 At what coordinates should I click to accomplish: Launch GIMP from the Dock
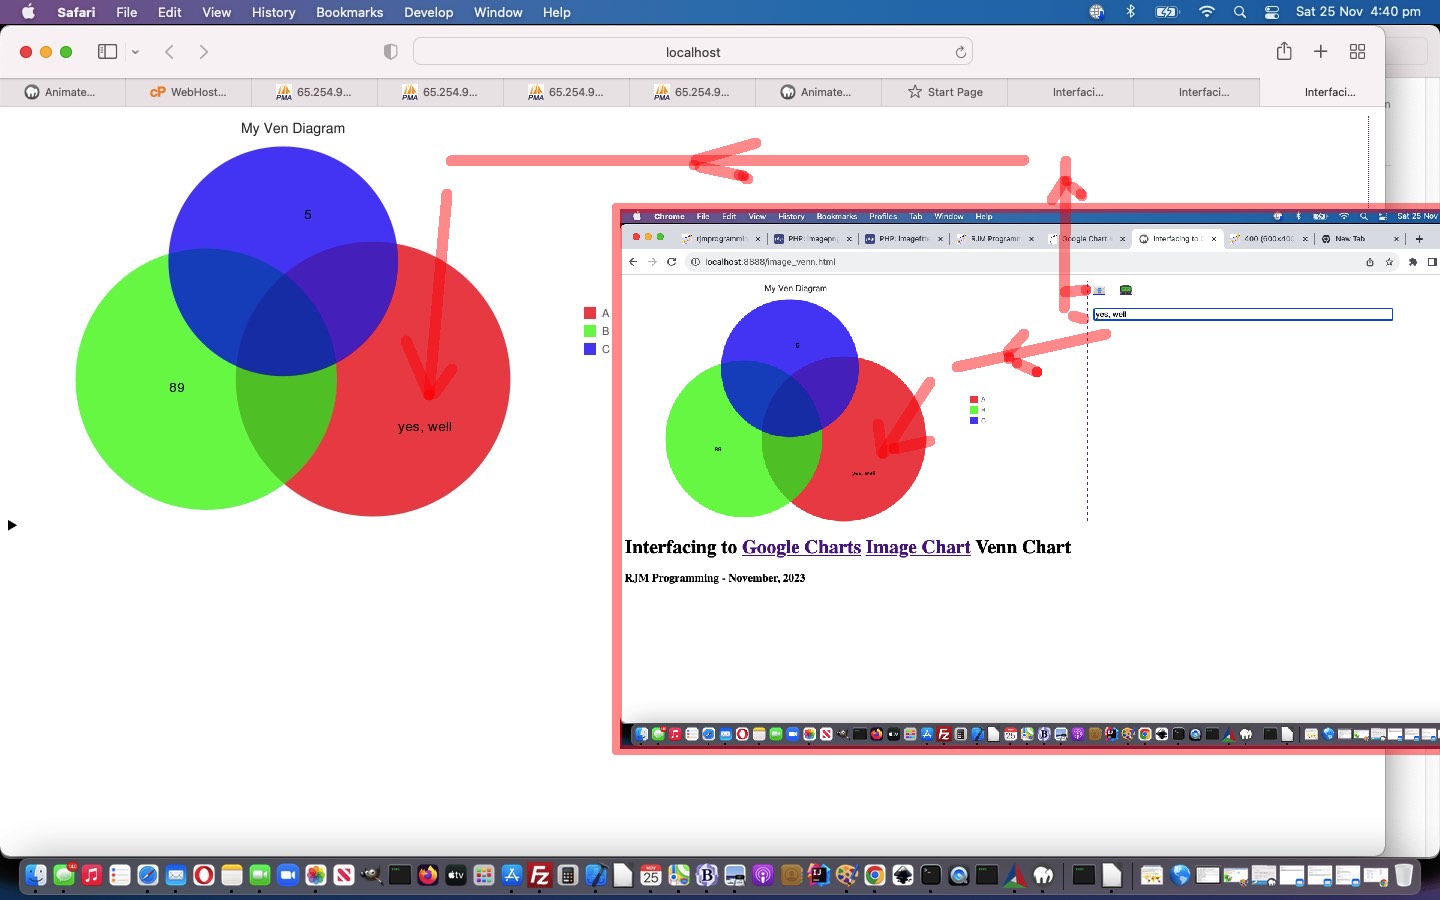pos(372,876)
